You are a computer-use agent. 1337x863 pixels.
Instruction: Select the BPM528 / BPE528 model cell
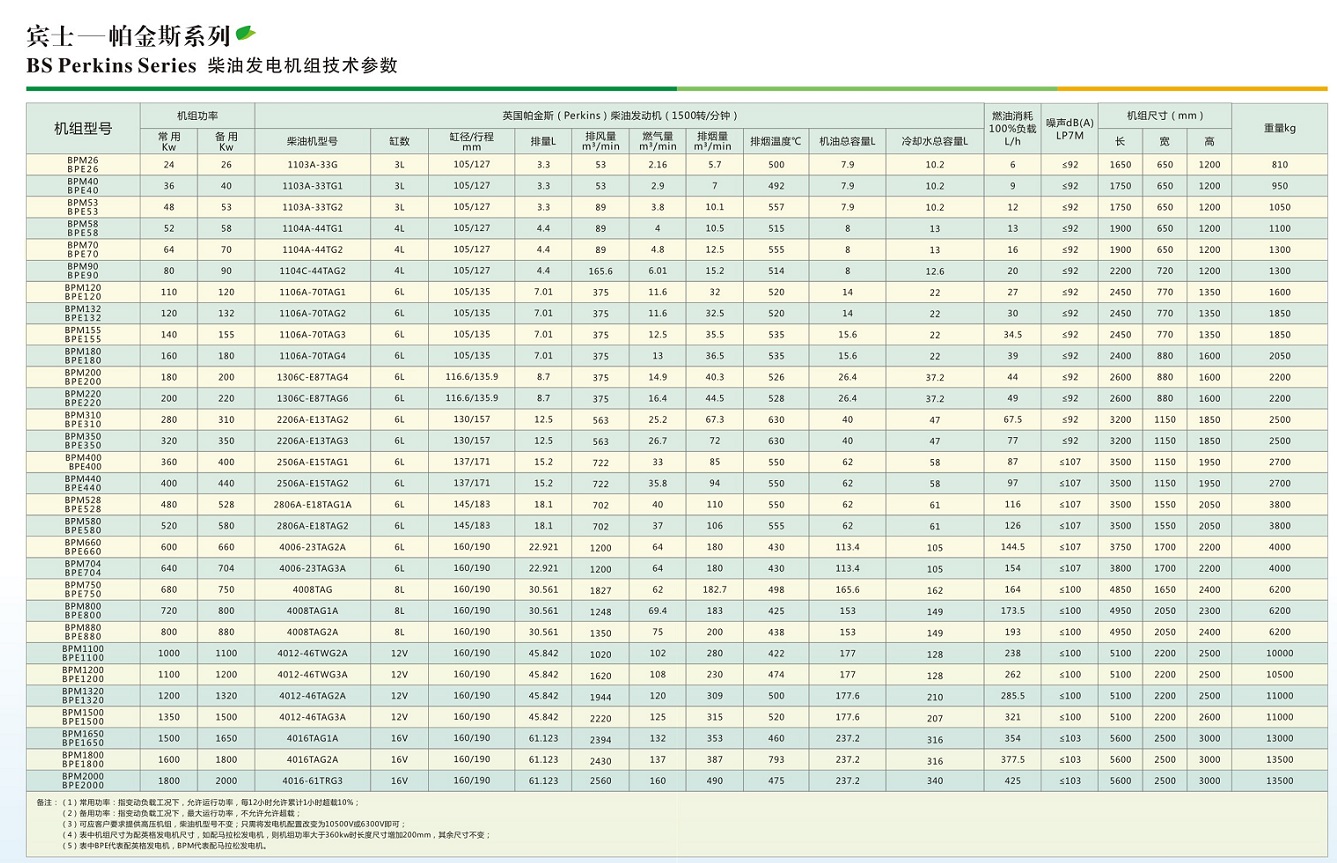83,504
